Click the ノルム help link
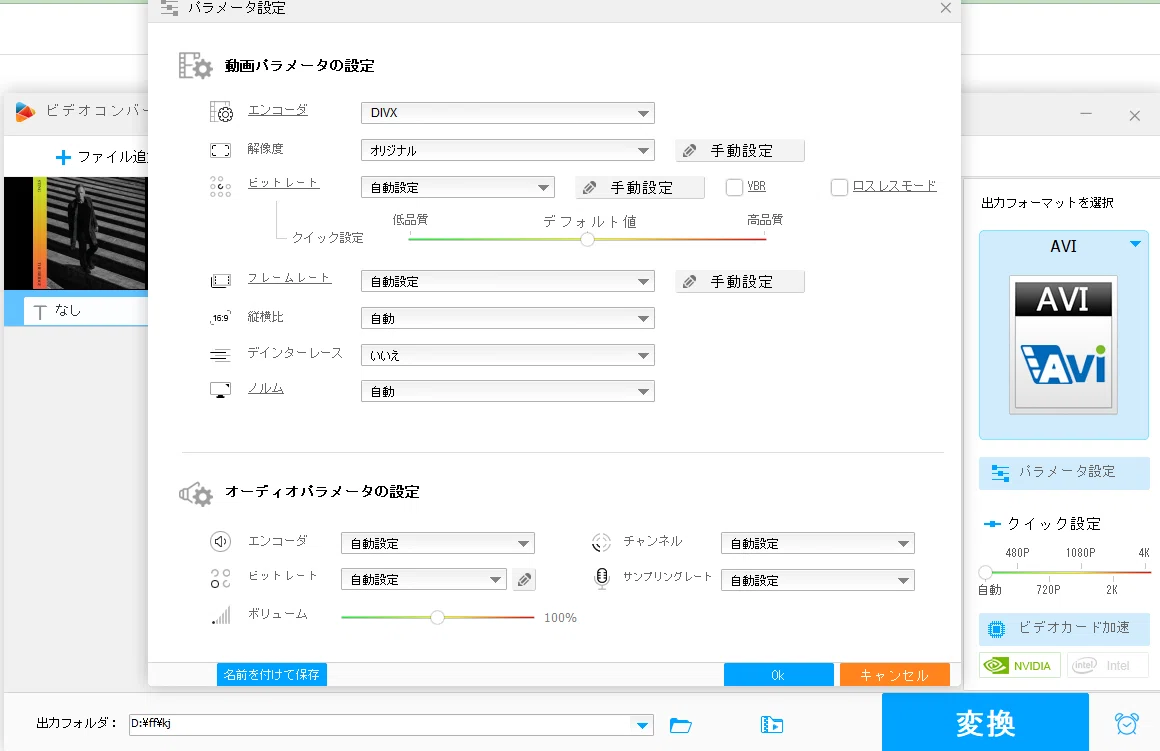 266,388
